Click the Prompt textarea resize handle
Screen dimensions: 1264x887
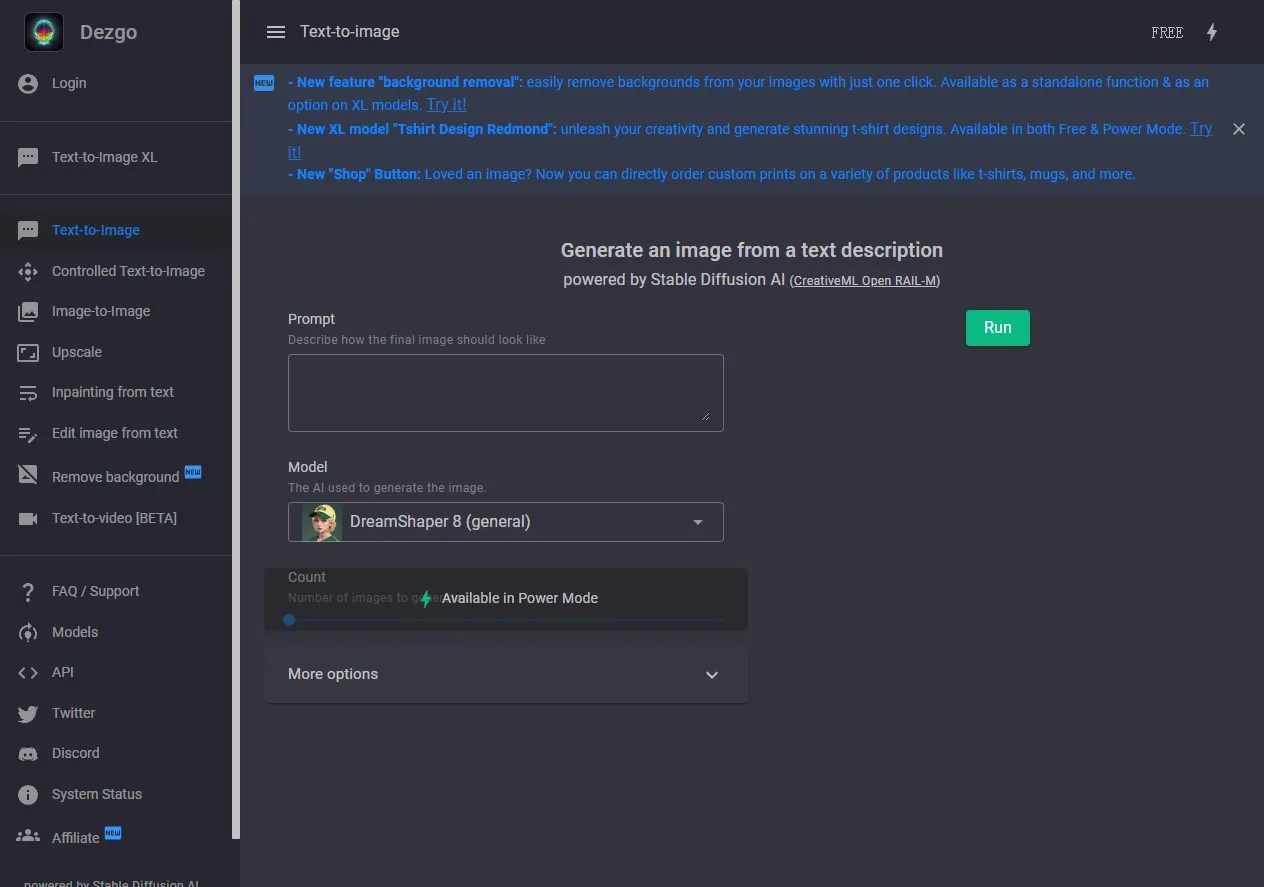pos(706,416)
